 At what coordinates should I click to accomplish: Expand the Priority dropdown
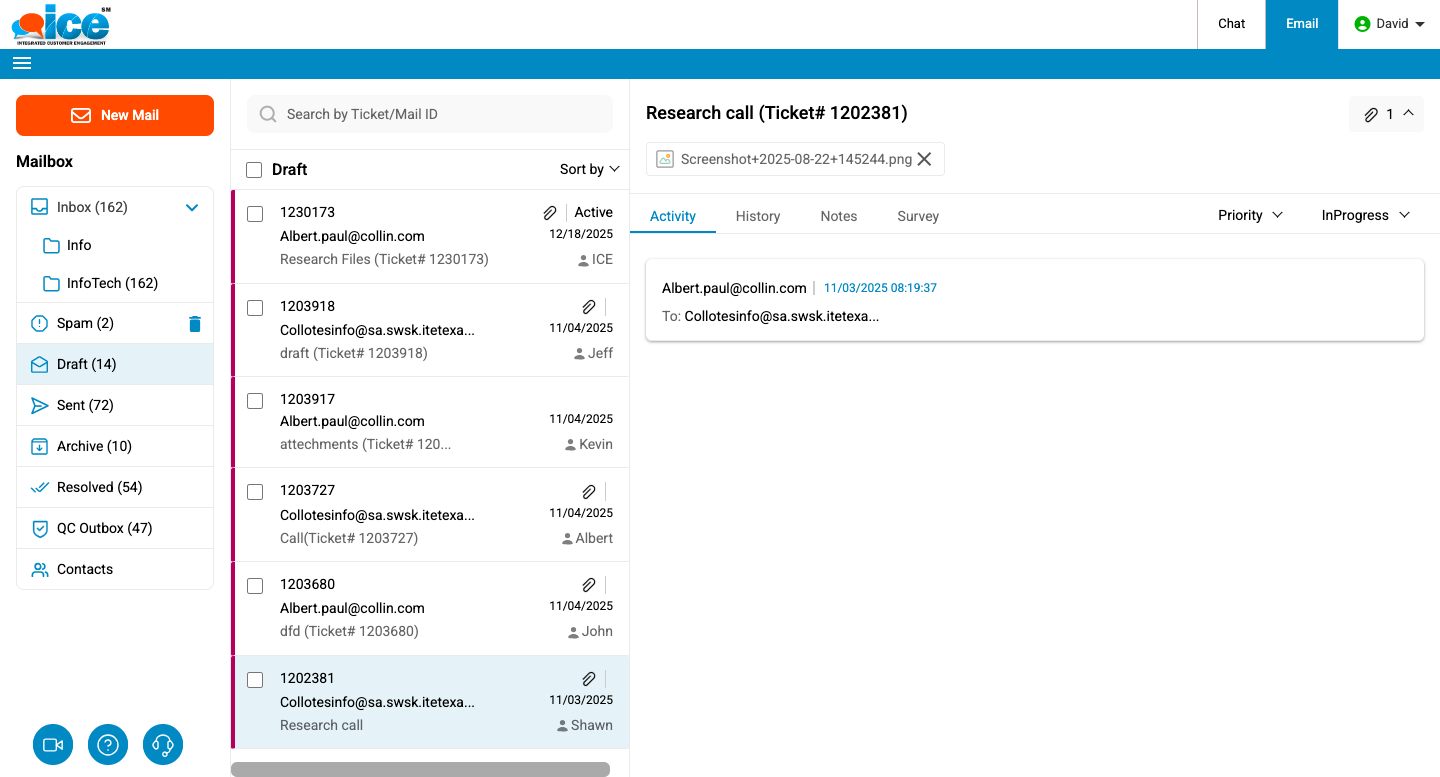(1250, 215)
